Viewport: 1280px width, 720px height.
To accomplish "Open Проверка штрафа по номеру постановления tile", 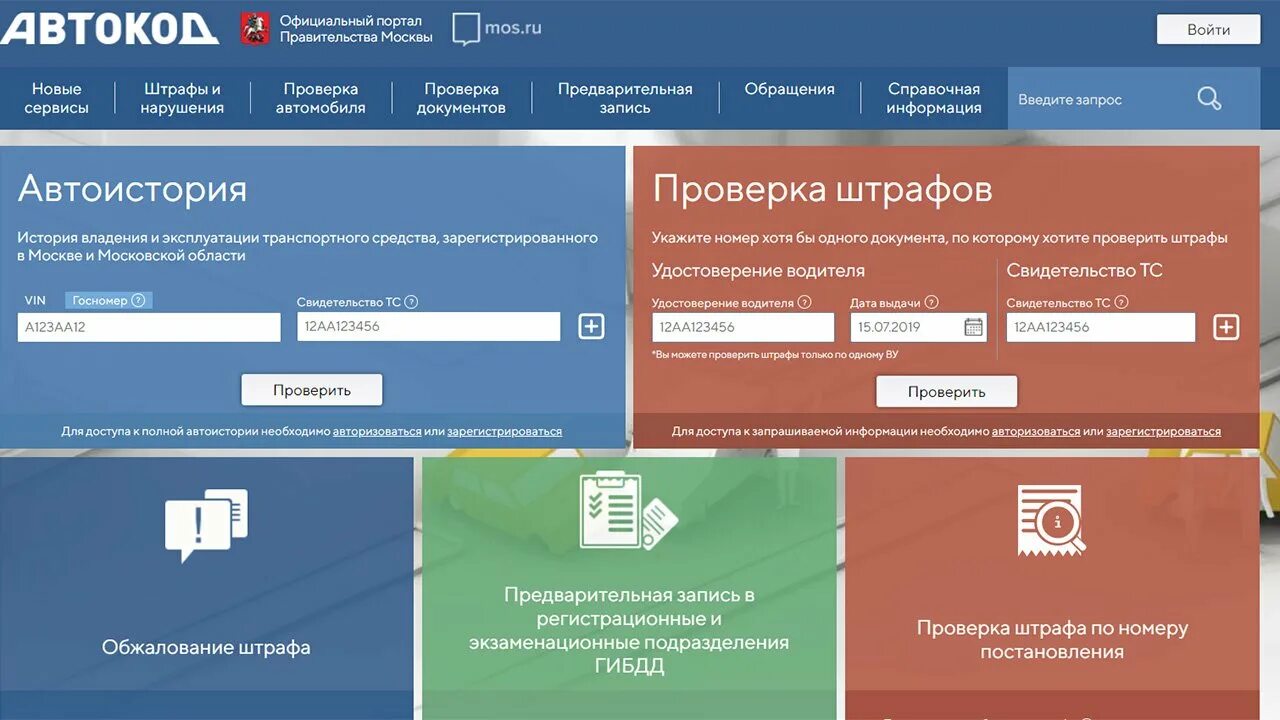I will tap(1052, 588).
